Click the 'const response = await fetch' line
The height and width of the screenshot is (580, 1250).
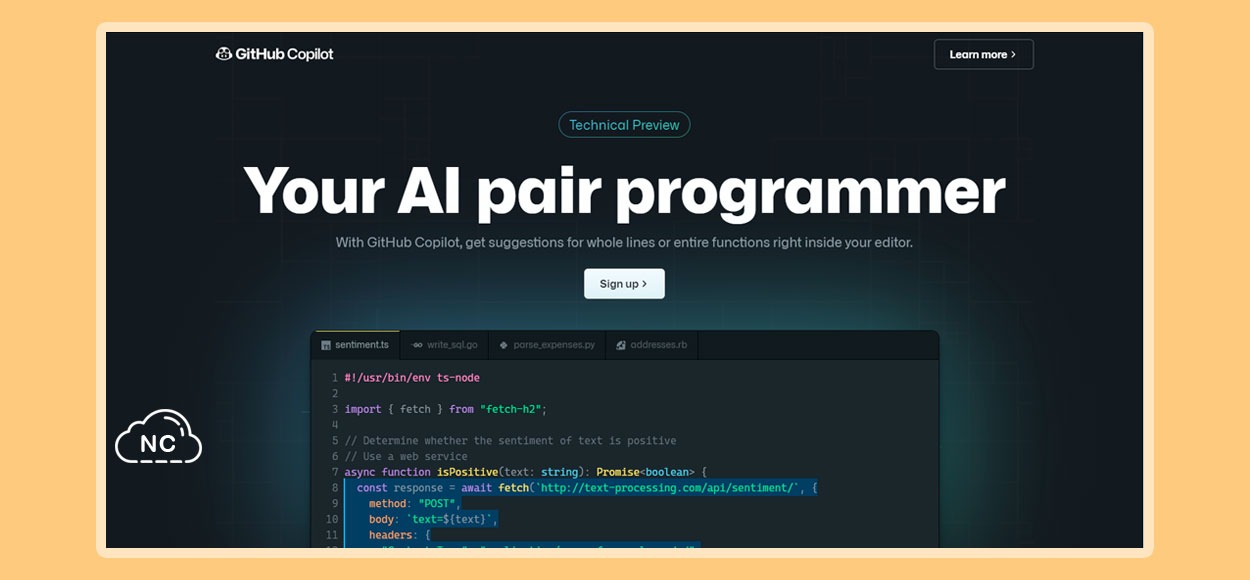587,488
